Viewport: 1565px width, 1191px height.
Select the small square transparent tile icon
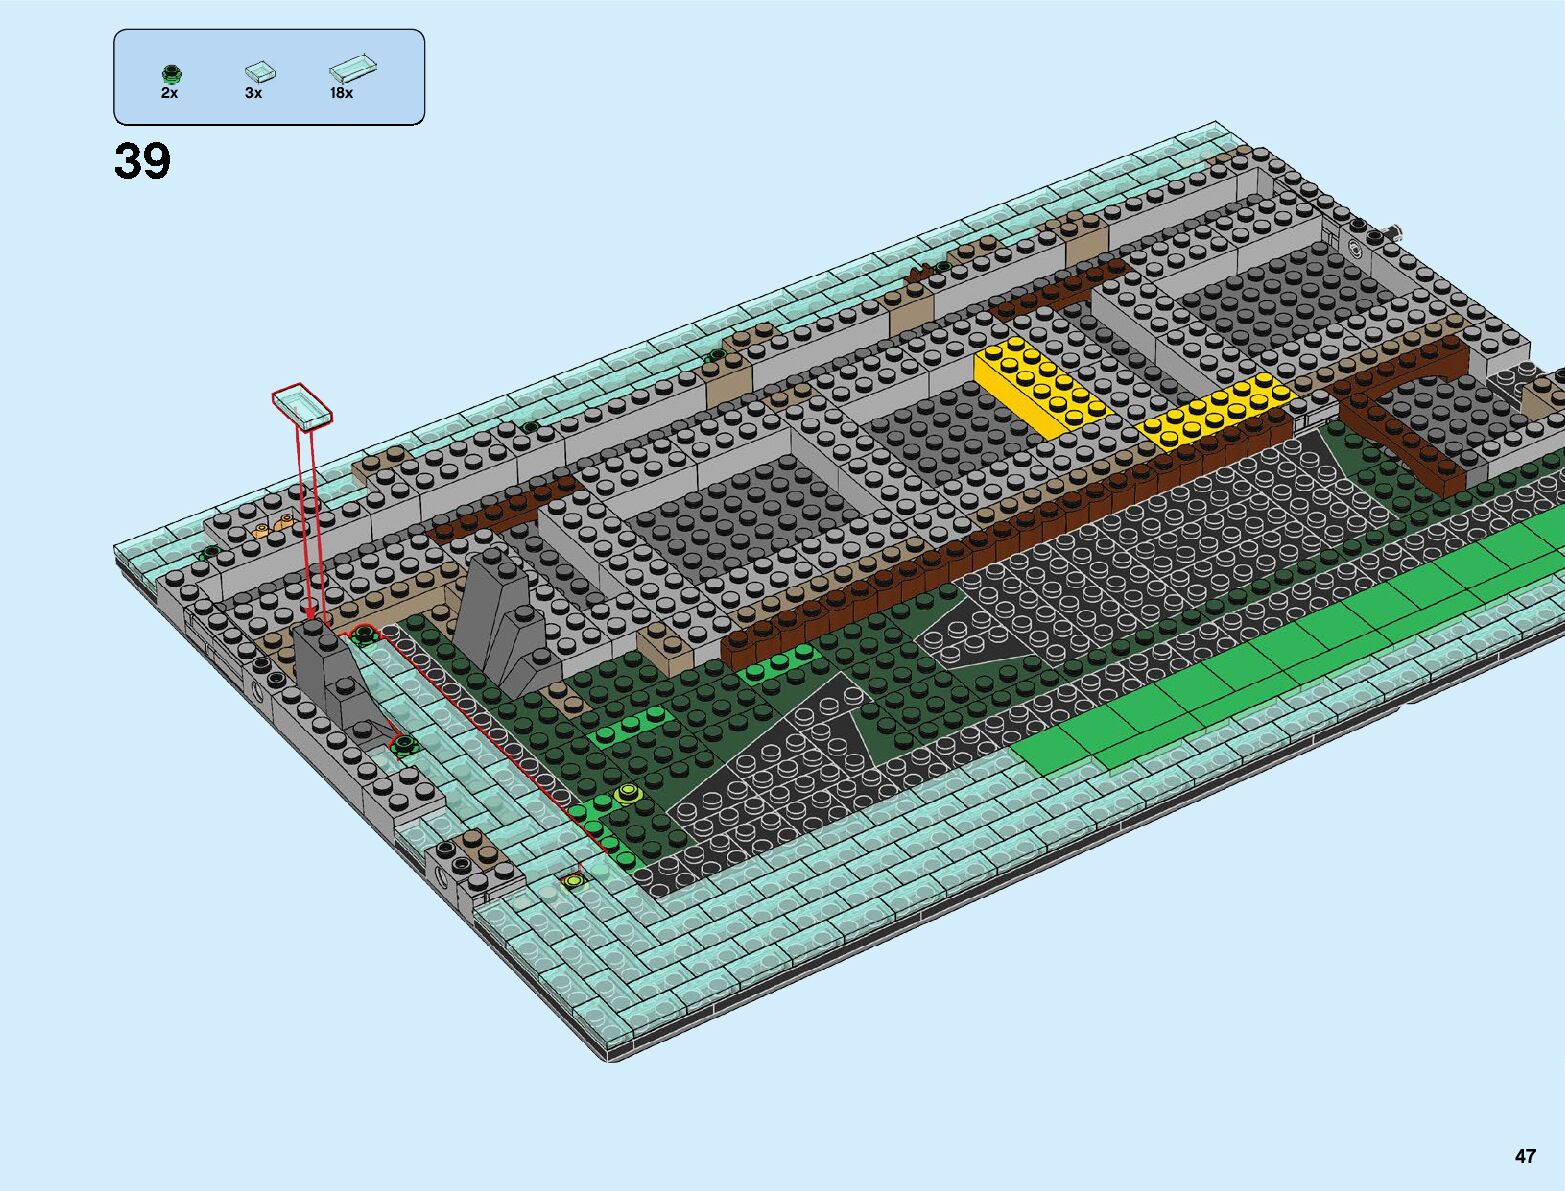point(260,71)
